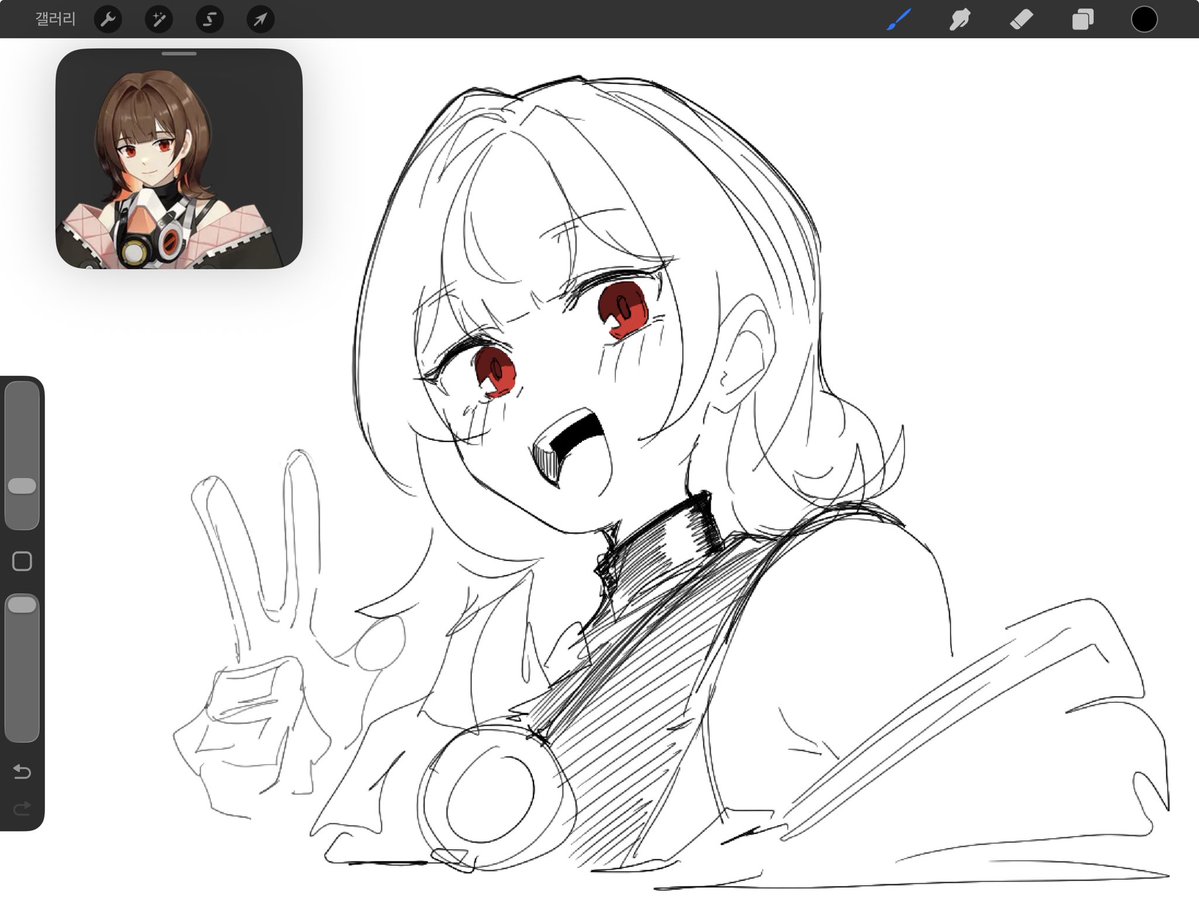
Task: Click the brush size slider handle
Action: pos(21,486)
